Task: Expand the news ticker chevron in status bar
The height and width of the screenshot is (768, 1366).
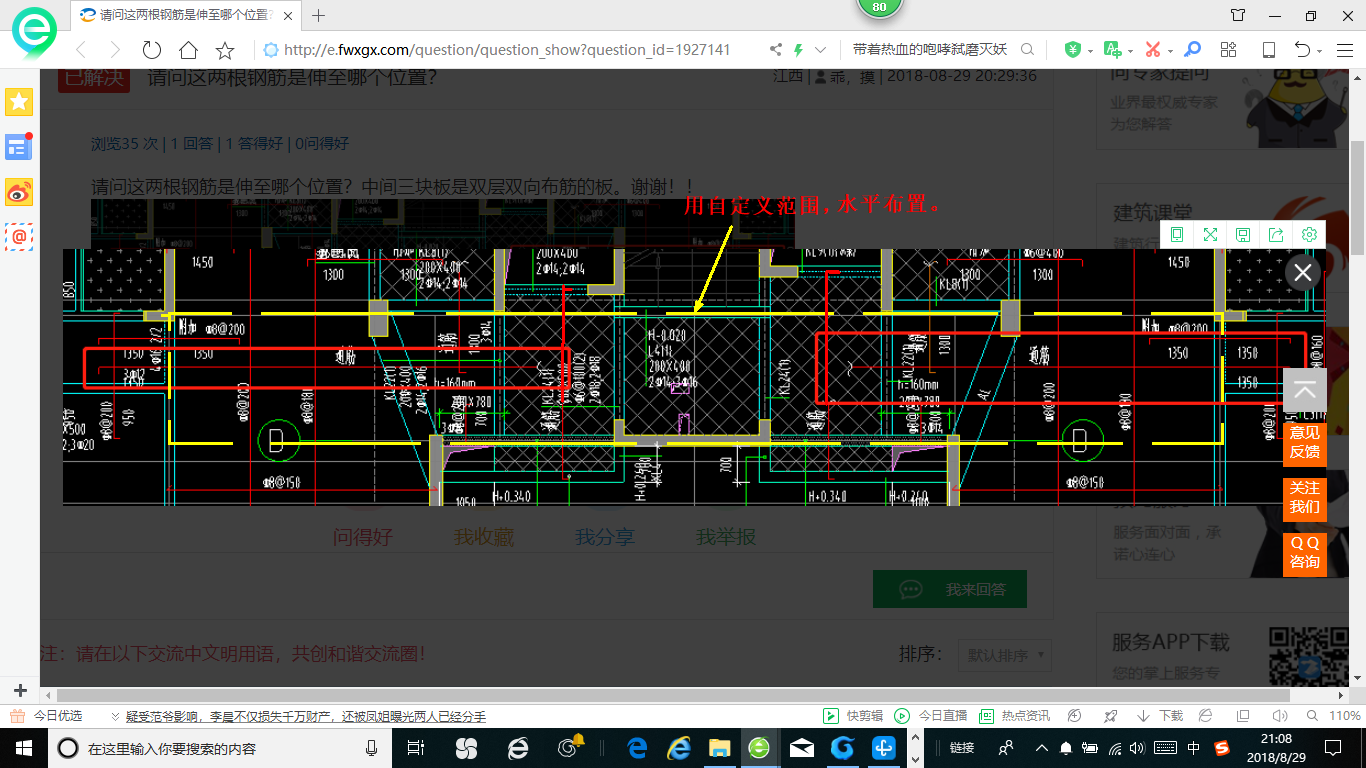Action: [x=115, y=716]
